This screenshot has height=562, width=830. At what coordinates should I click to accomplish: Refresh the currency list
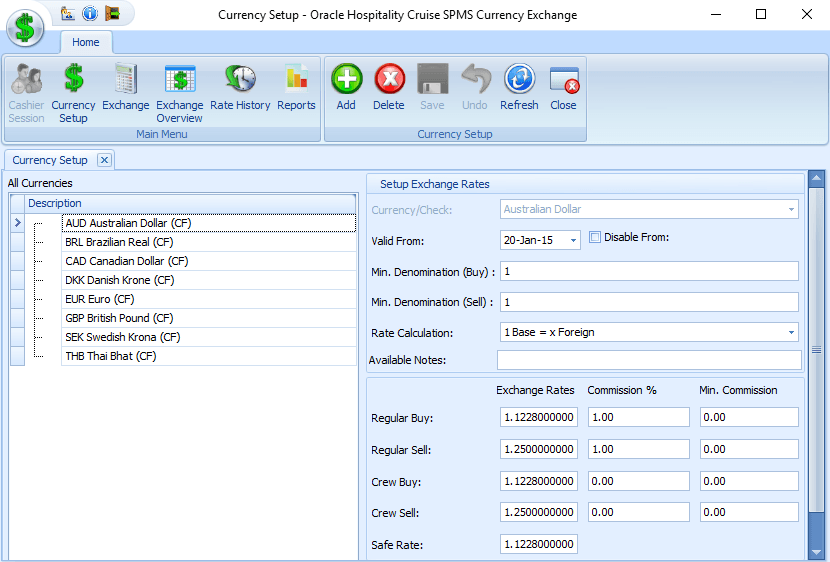519,87
